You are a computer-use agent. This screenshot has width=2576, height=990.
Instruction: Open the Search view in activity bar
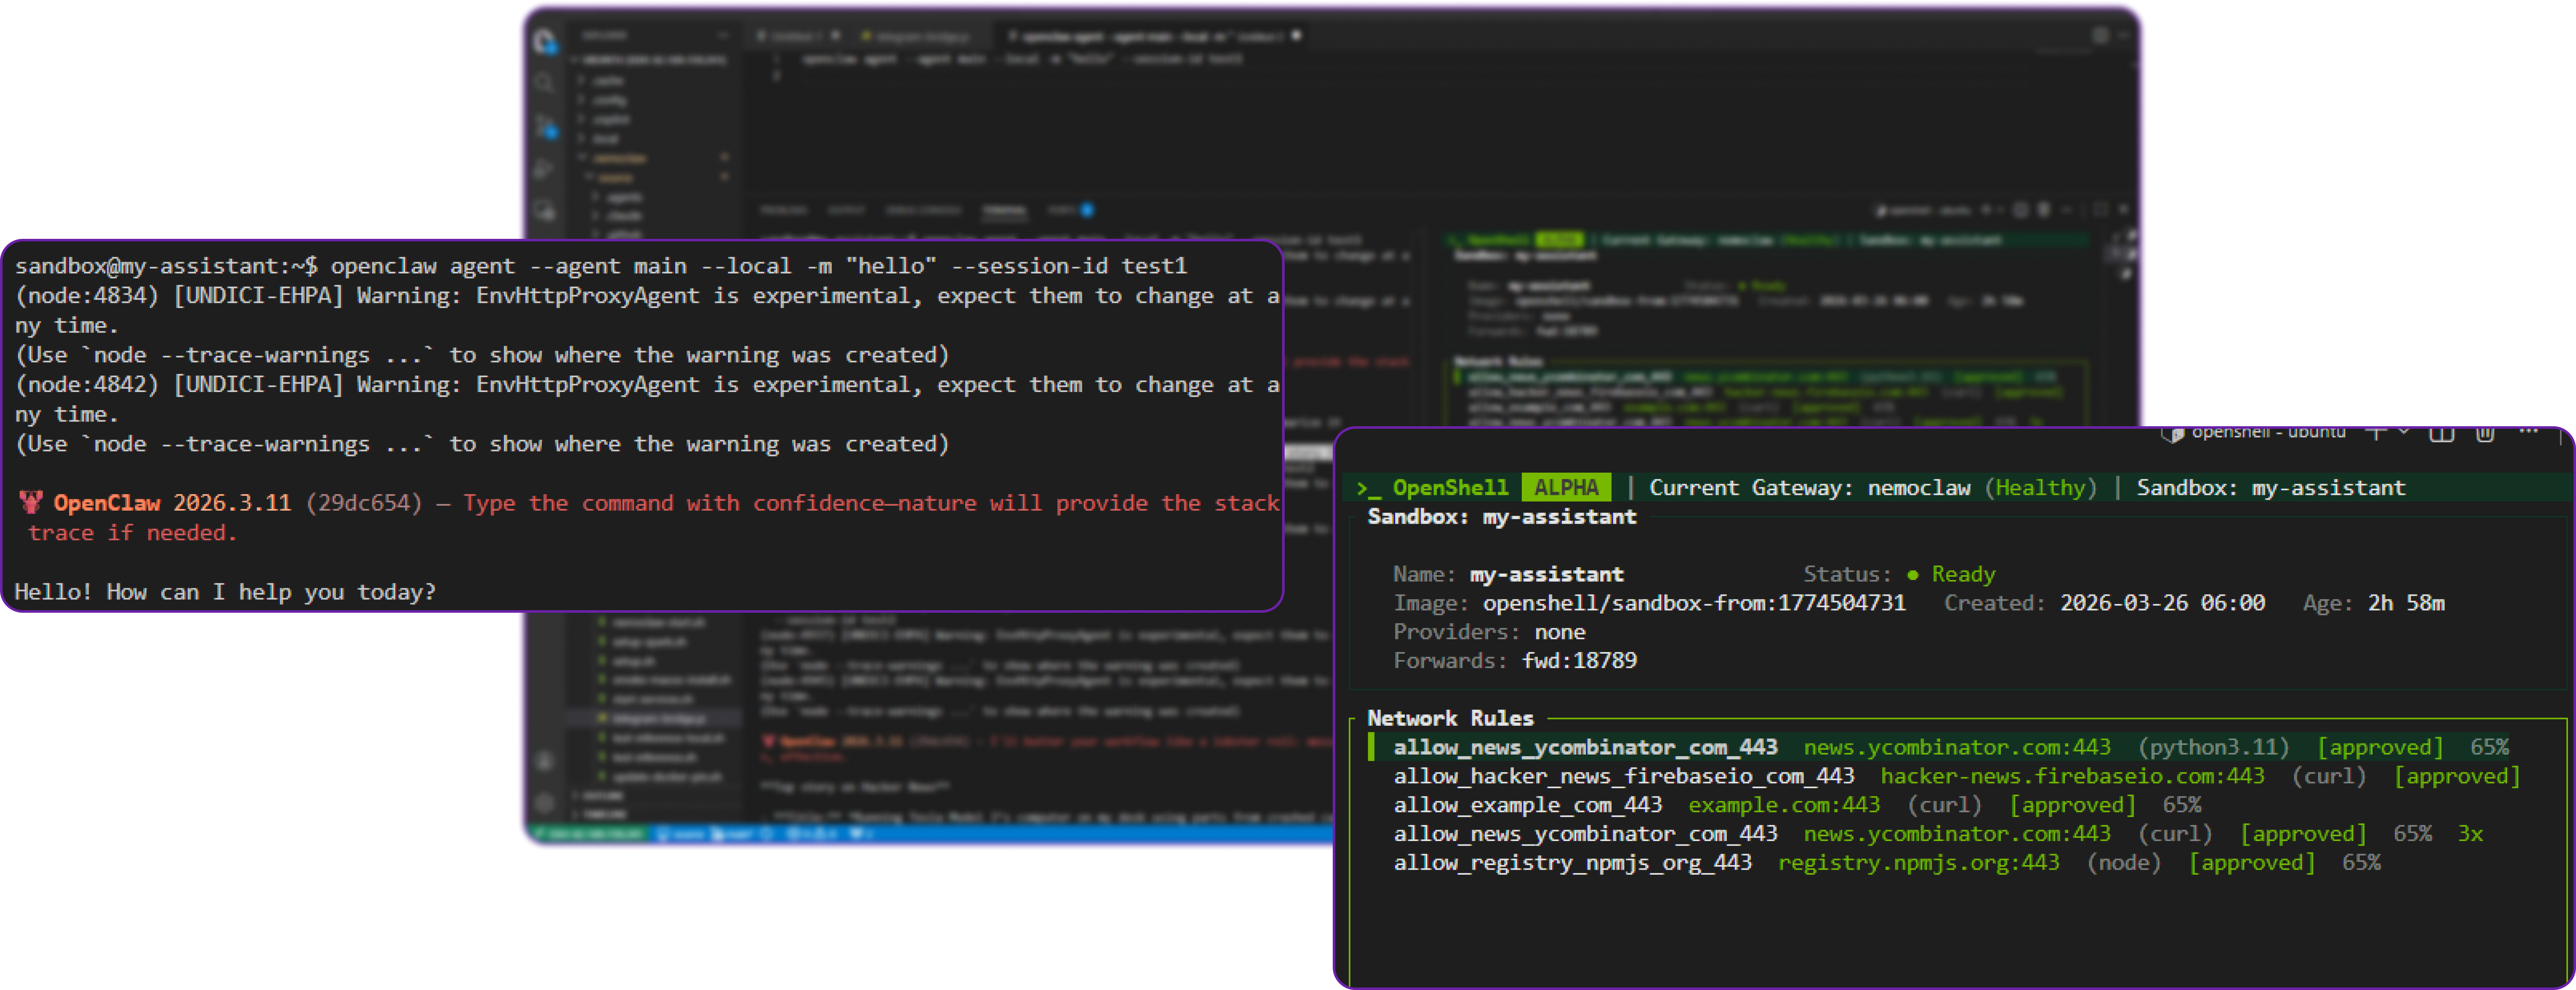(x=545, y=83)
